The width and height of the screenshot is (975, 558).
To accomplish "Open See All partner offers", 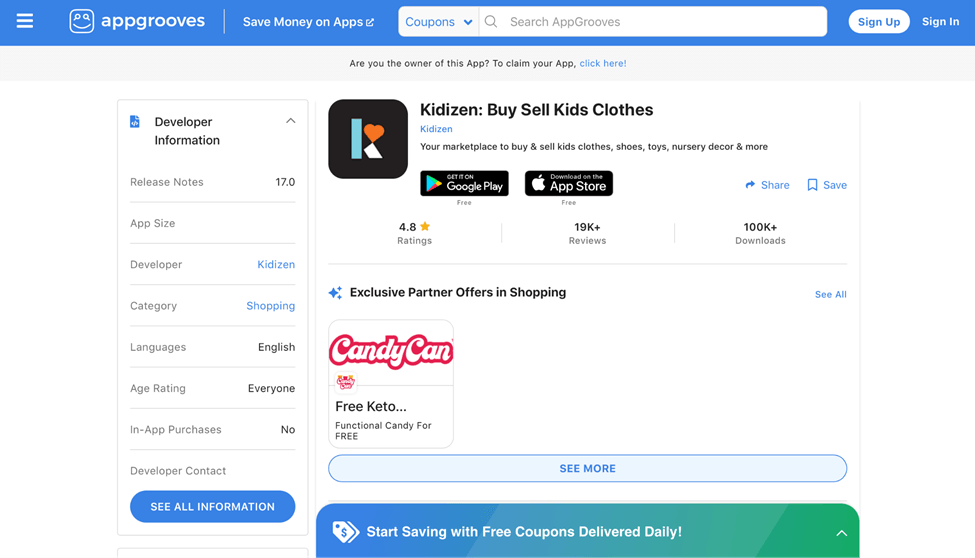I will point(831,294).
